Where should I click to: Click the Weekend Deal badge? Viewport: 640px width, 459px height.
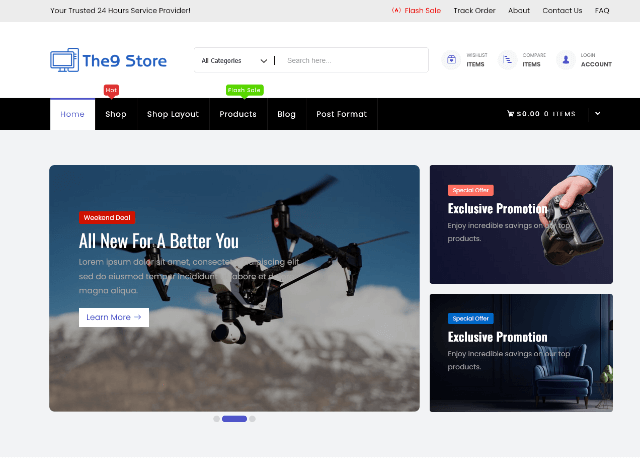[x=107, y=217]
